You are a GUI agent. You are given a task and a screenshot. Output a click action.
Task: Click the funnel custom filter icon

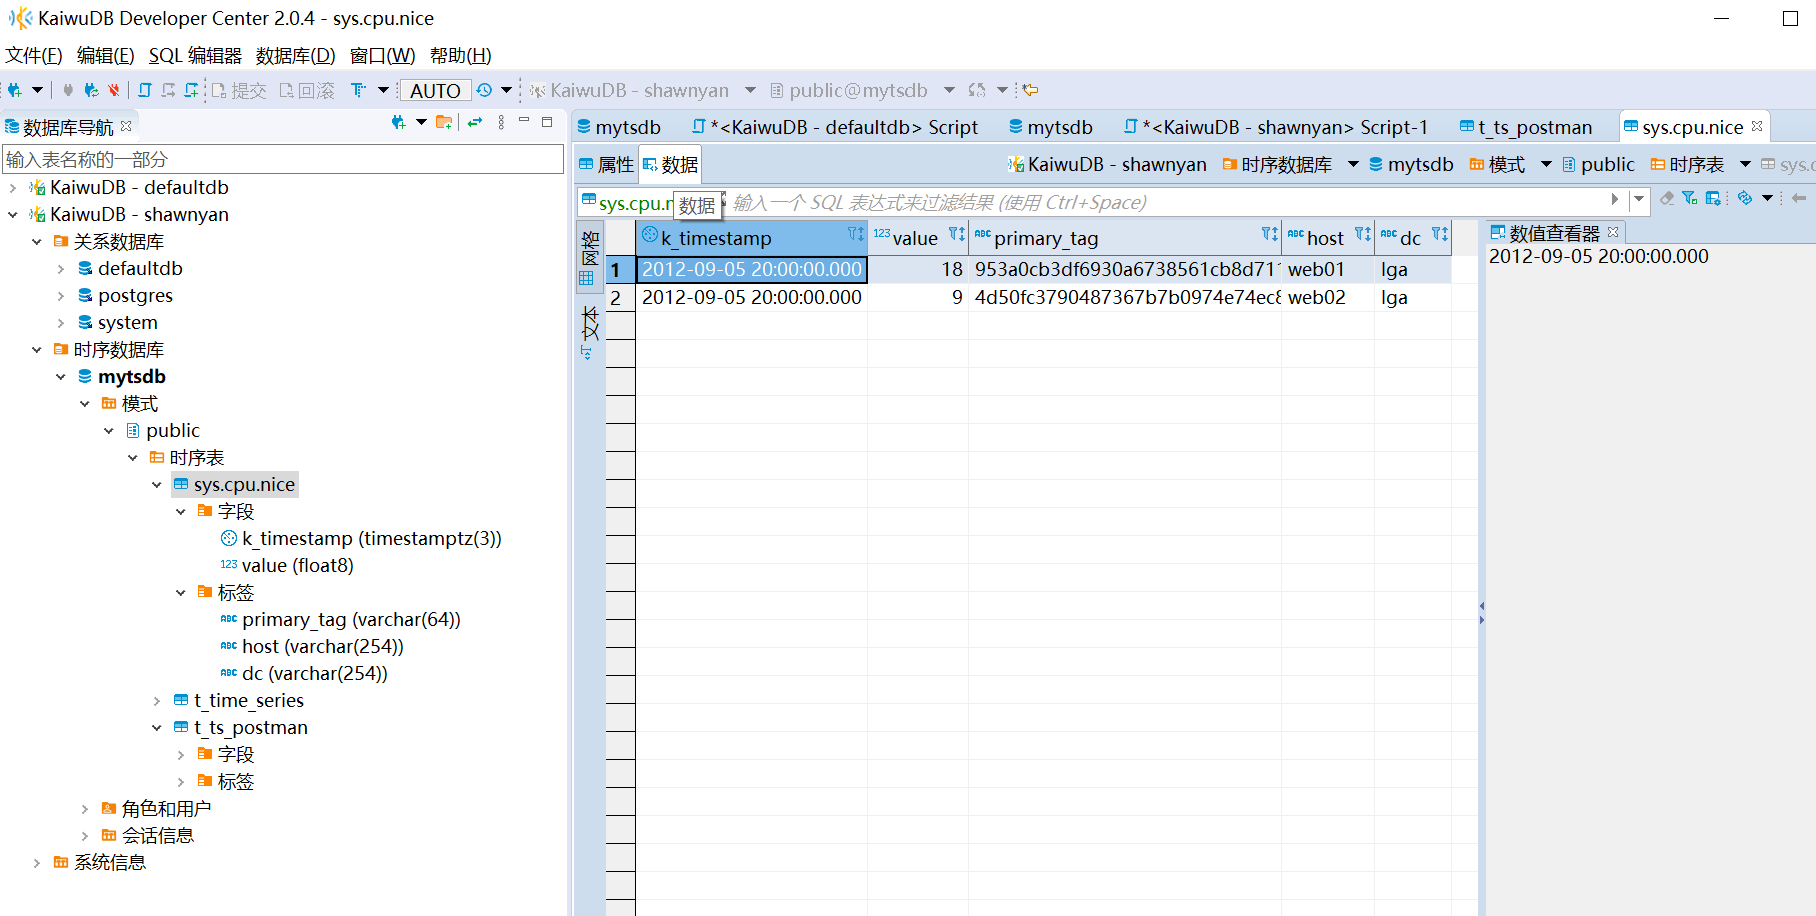coord(1690,198)
